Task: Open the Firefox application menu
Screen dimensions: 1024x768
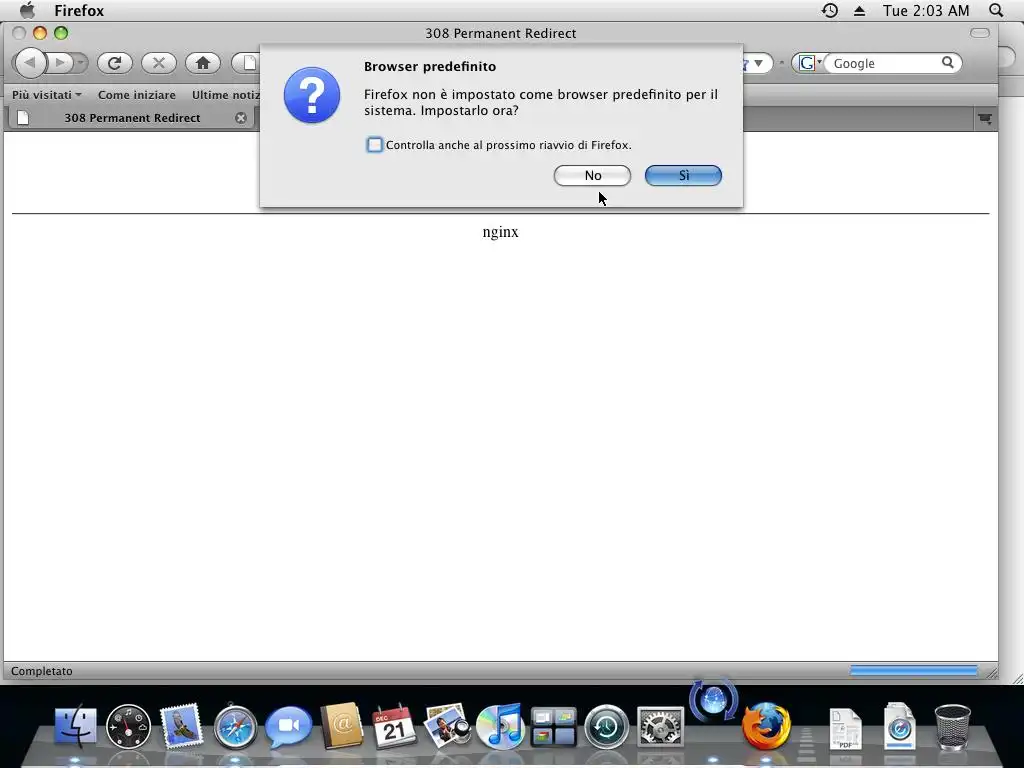Action: tap(79, 10)
